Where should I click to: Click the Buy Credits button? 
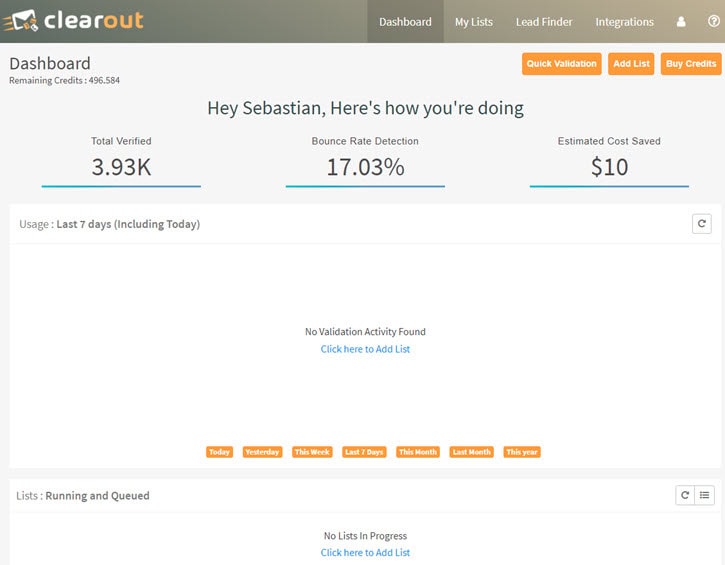pyautogui.click(x=691, y=64)
